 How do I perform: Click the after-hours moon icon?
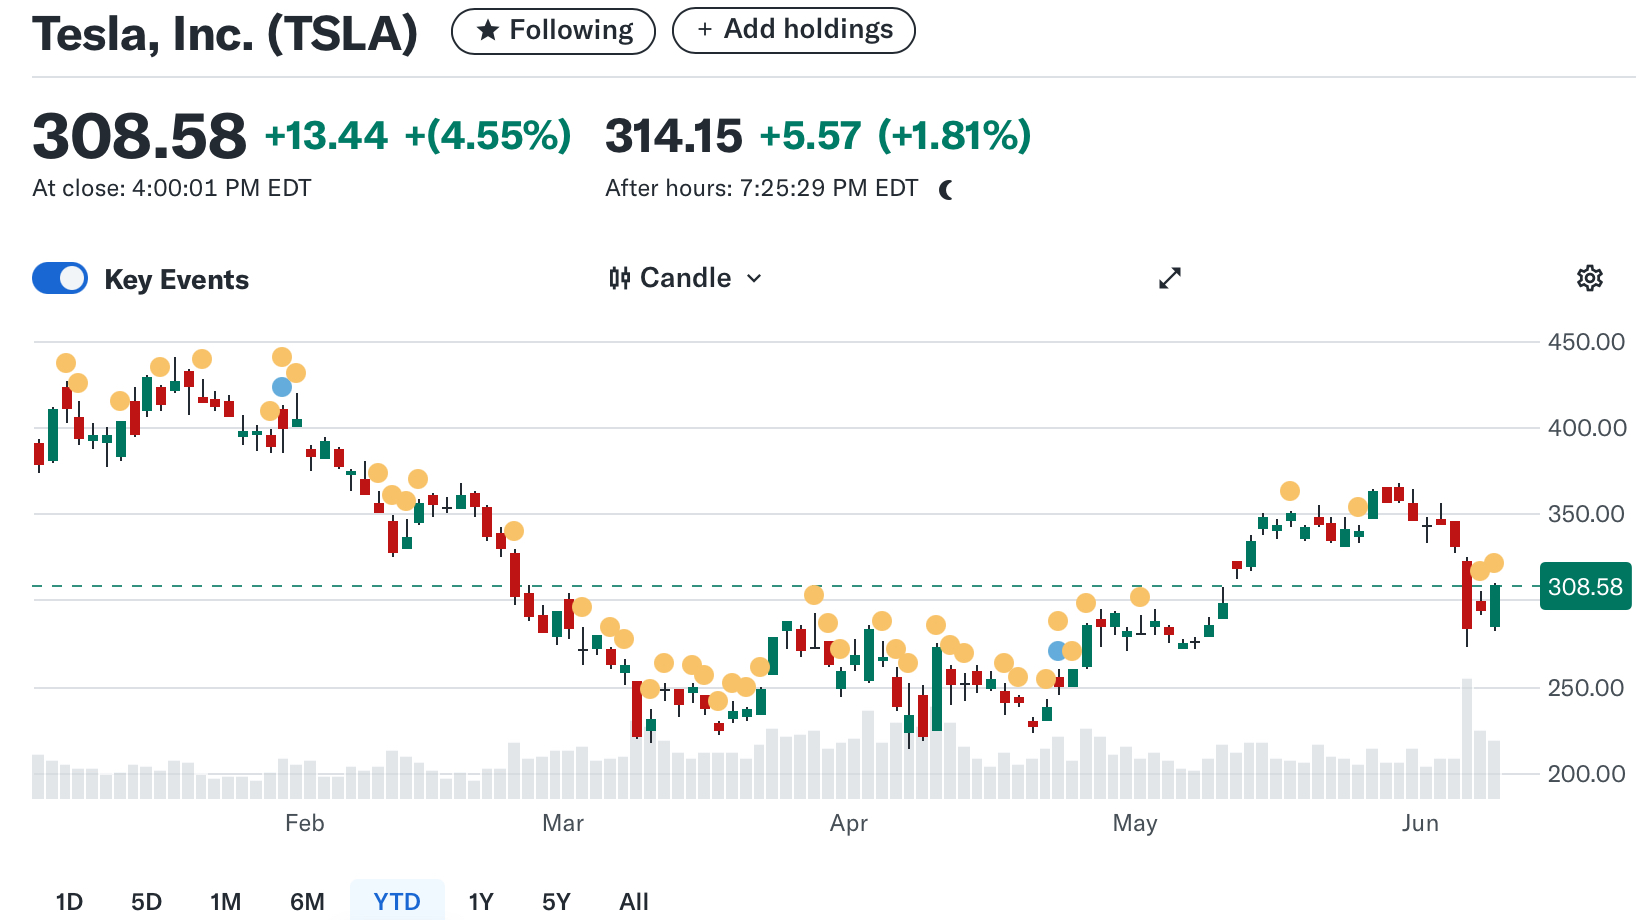point(946,189)
